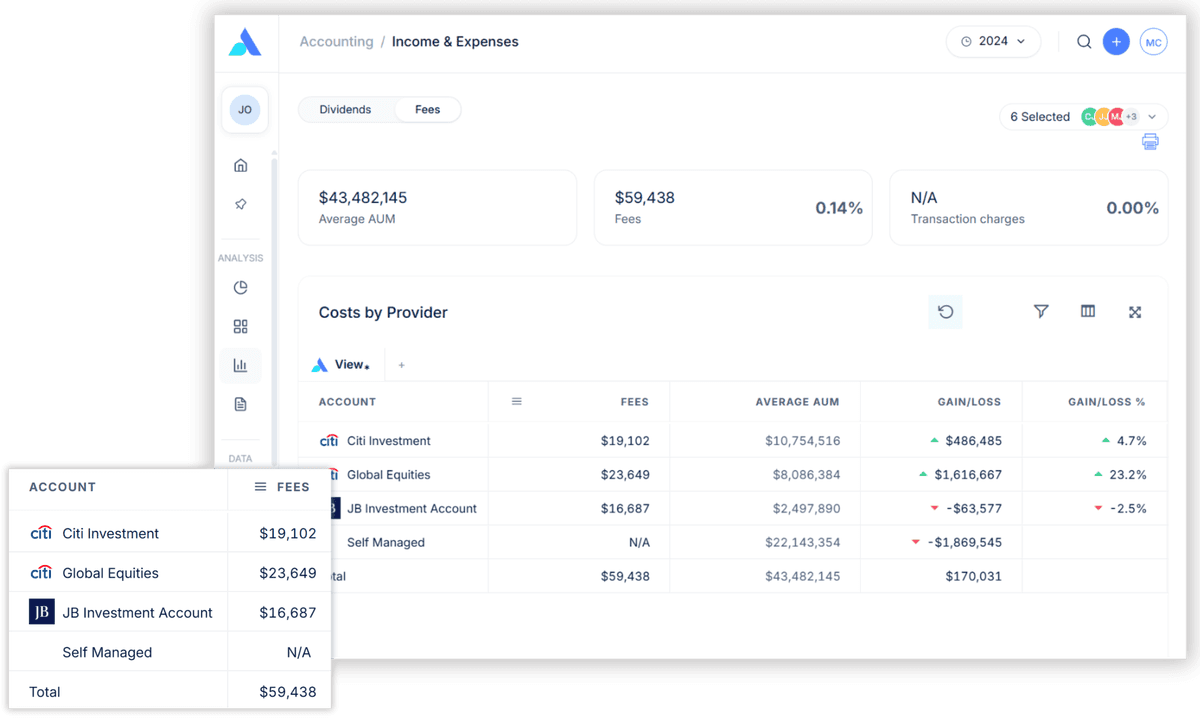
Task: Click the search magnifier icon
Action: (1084, 42)
